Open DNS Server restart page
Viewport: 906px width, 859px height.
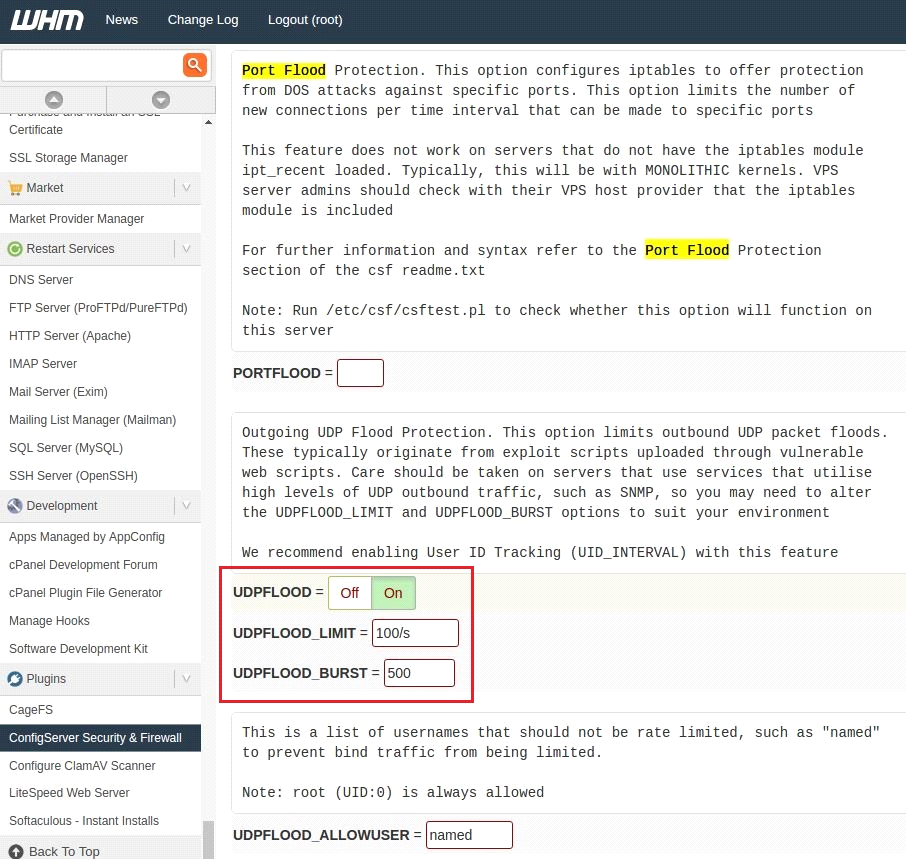point(41,280)
